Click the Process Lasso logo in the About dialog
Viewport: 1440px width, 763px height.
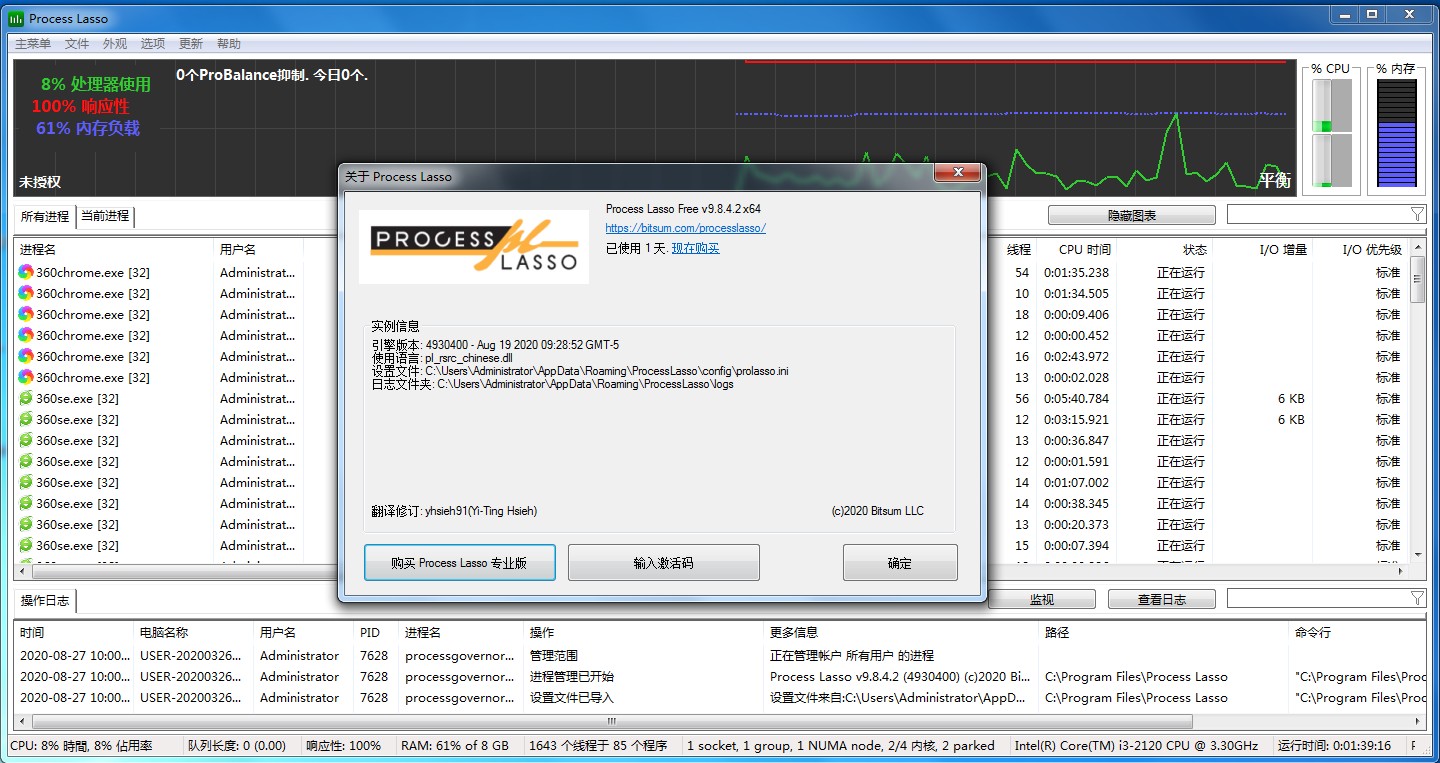[x=474, y=247]
